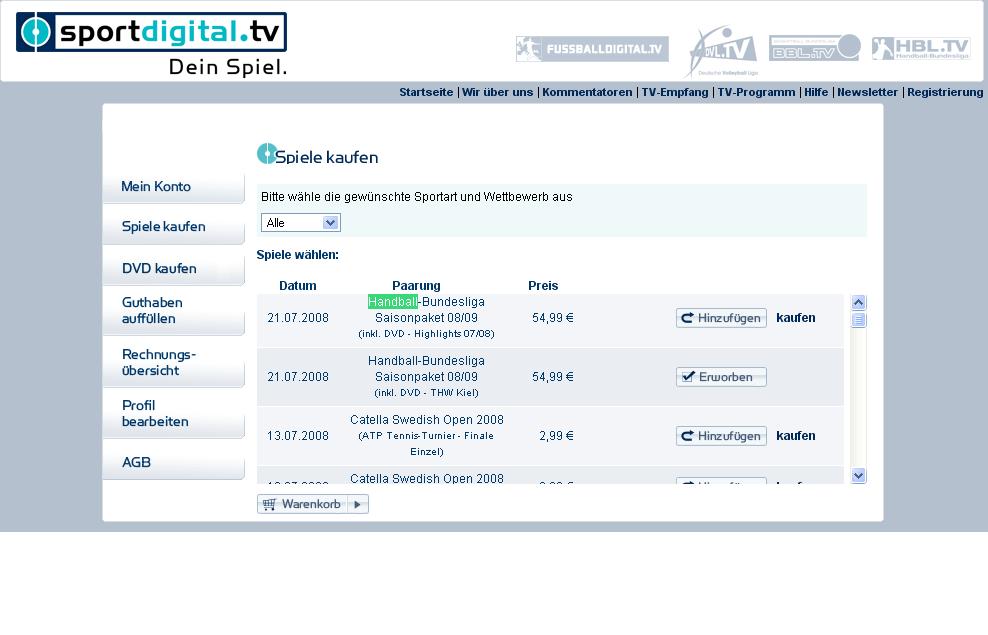Open Profil bearbeiten in the sidebar

[174, 414]
